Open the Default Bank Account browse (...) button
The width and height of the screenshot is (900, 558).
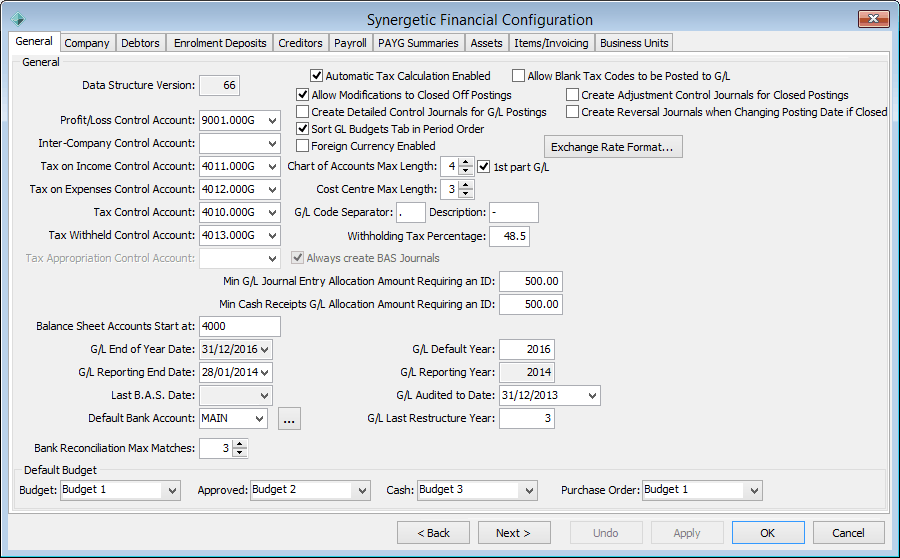(289, 418)
